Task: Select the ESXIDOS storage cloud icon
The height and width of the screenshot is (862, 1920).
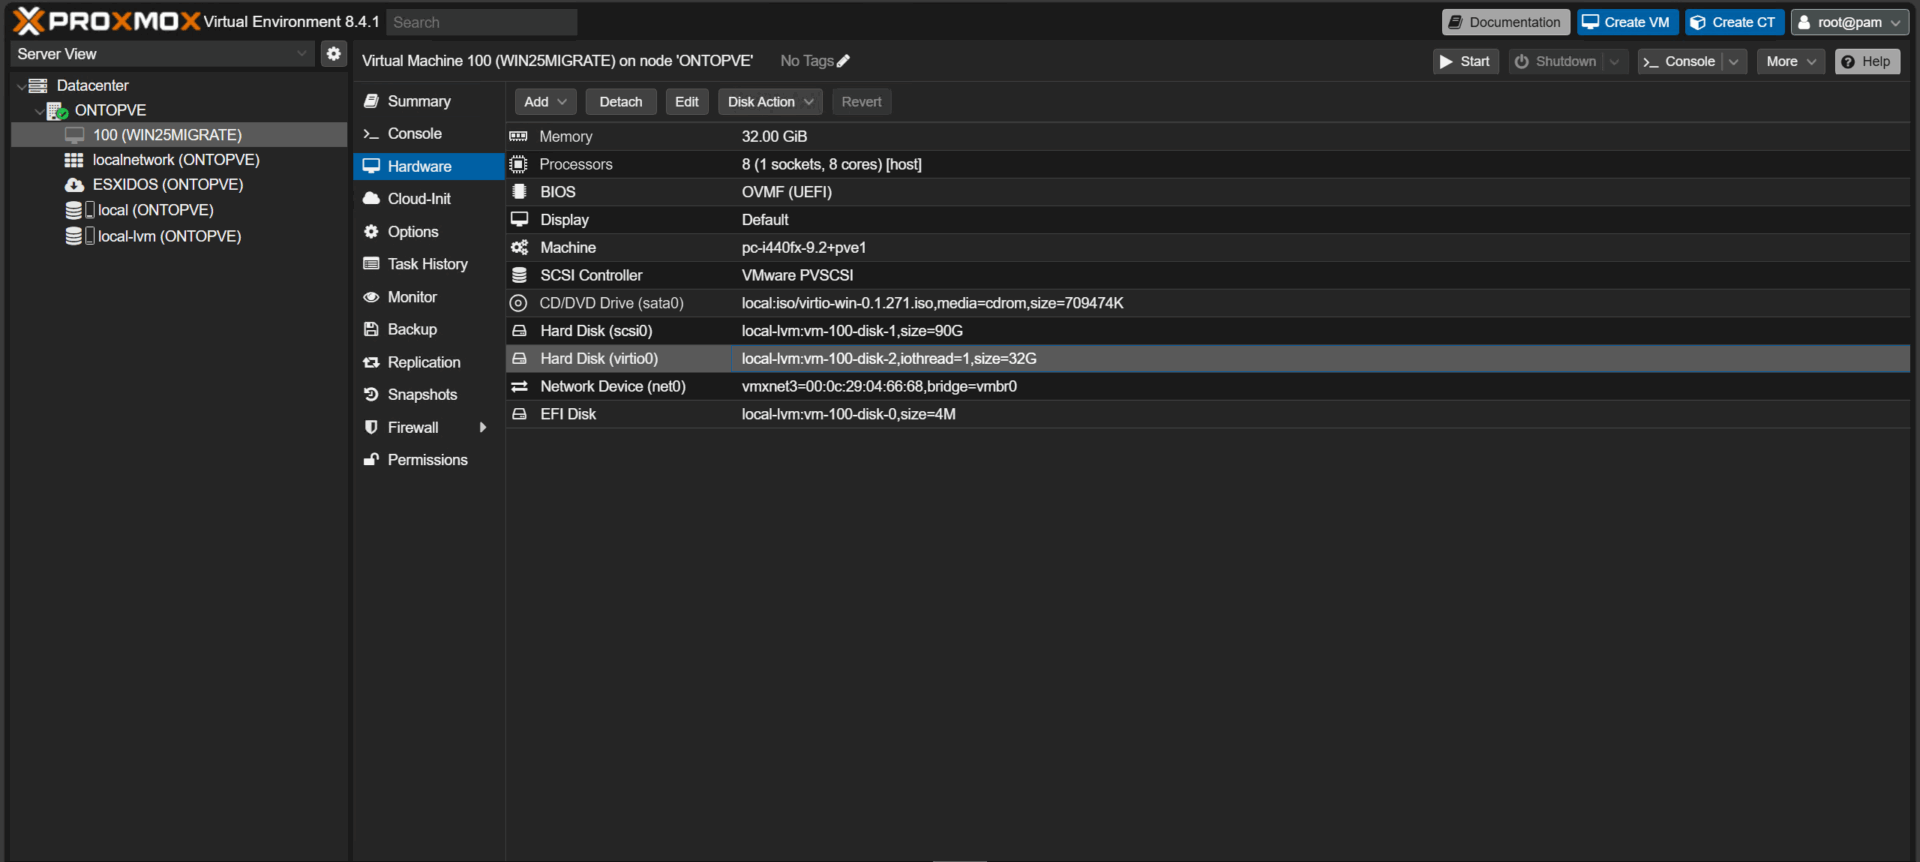Action: 74,185
